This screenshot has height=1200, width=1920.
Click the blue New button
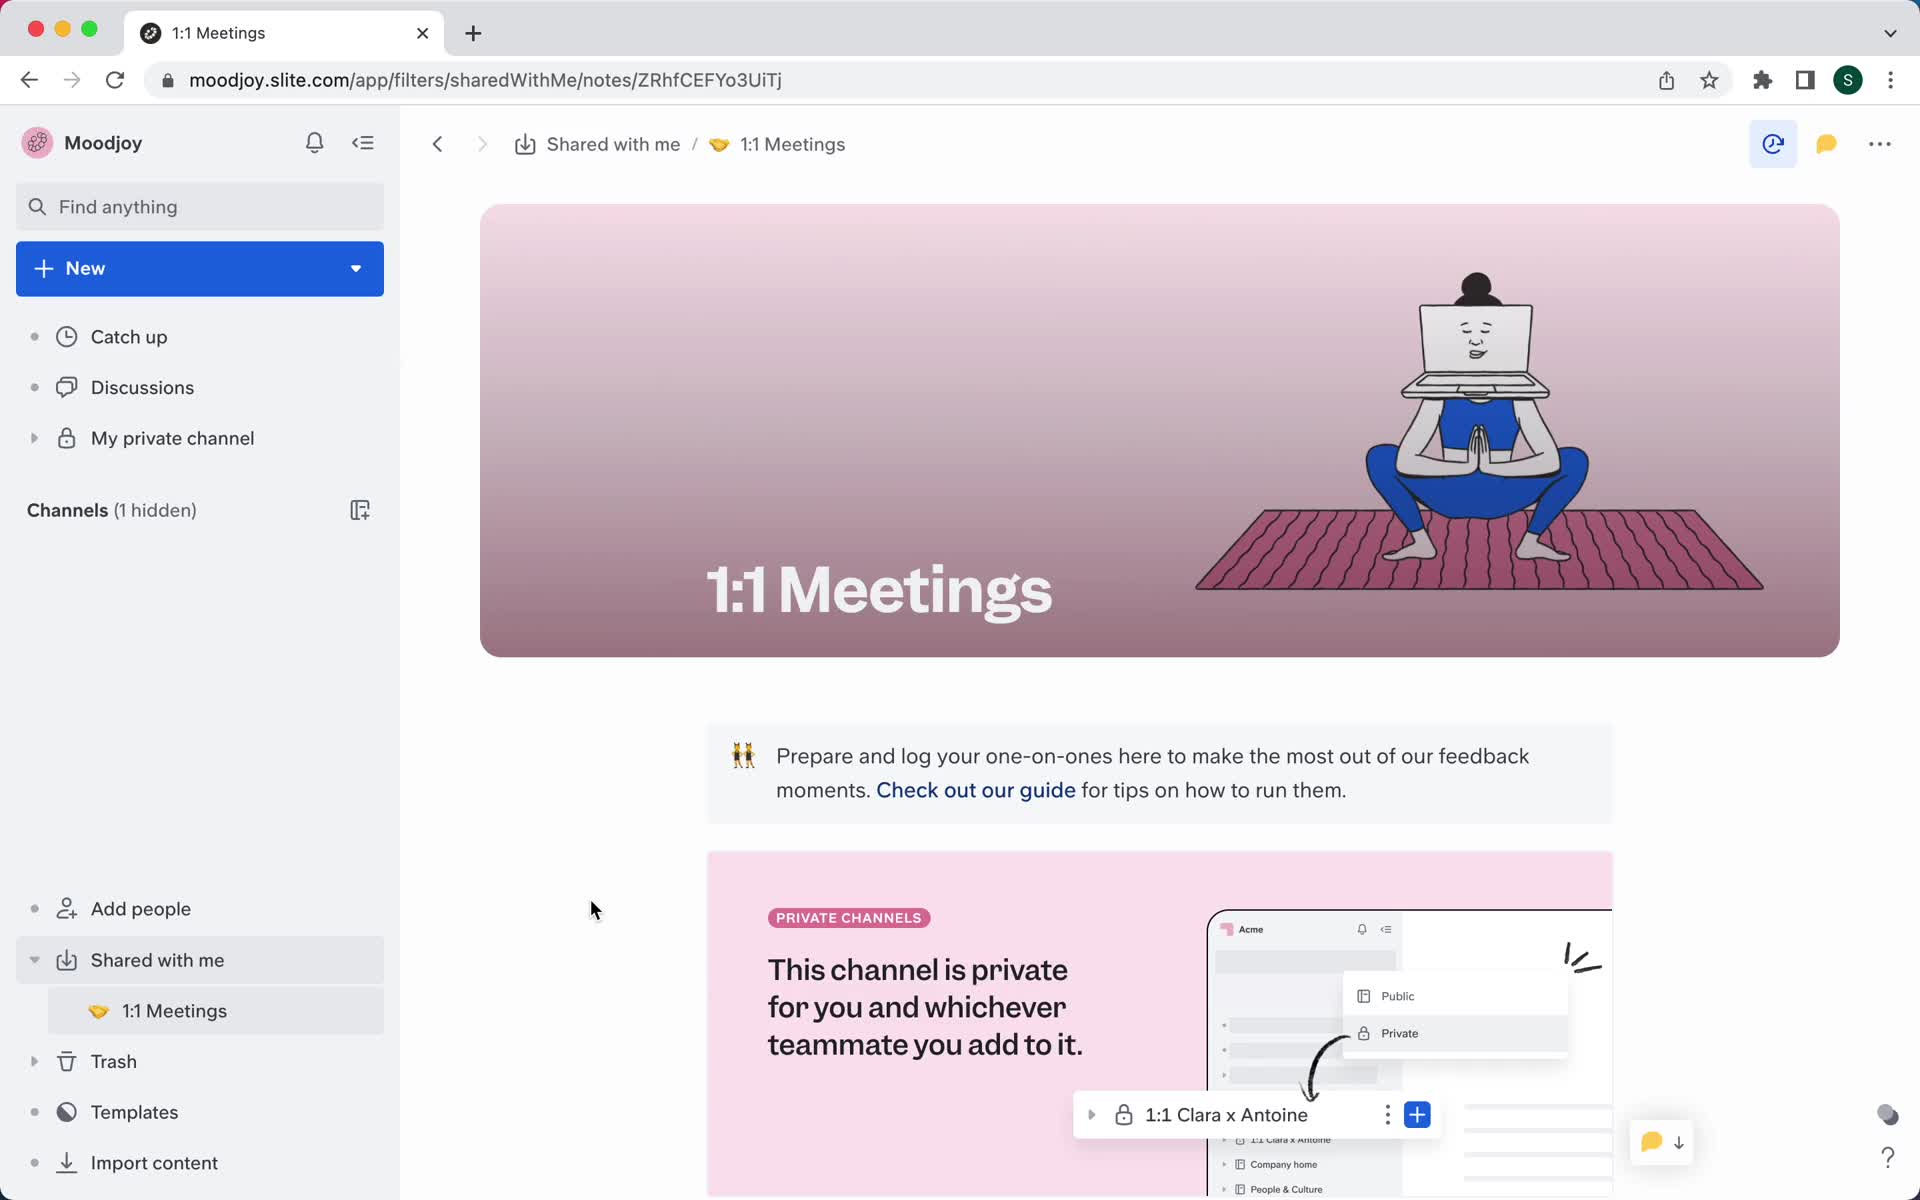pyautogui.click(x=199, y=268)
